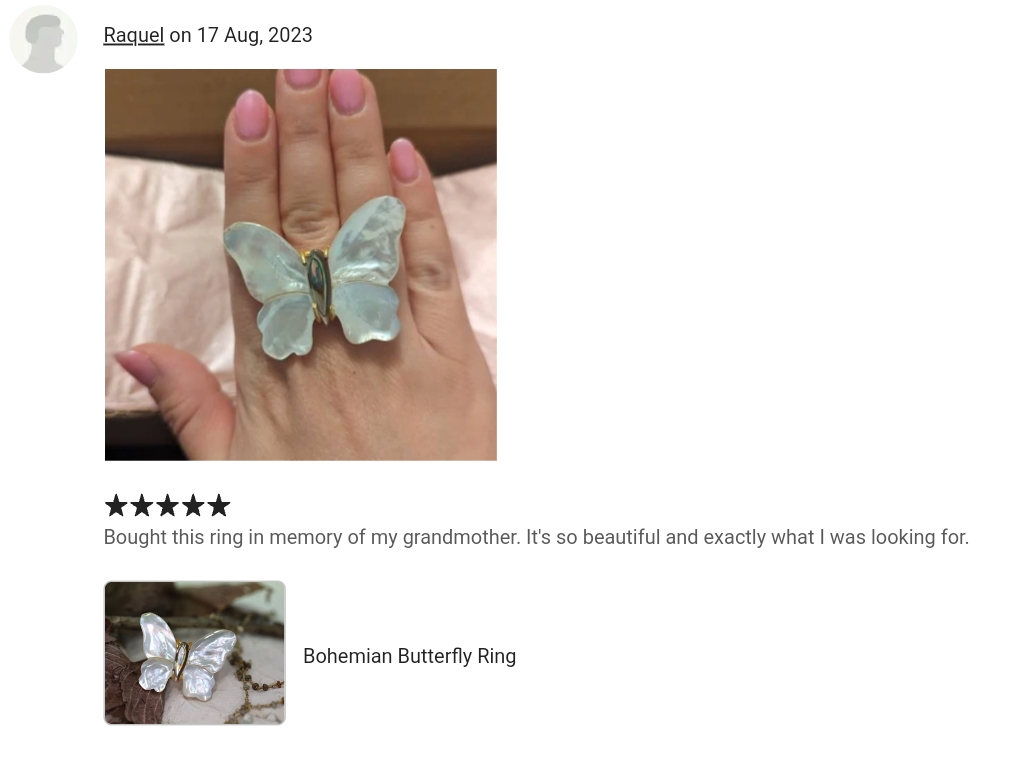This screenshot has width=1013, height=760.
Task: Click the second star of the rating
Action: [141, 505]
